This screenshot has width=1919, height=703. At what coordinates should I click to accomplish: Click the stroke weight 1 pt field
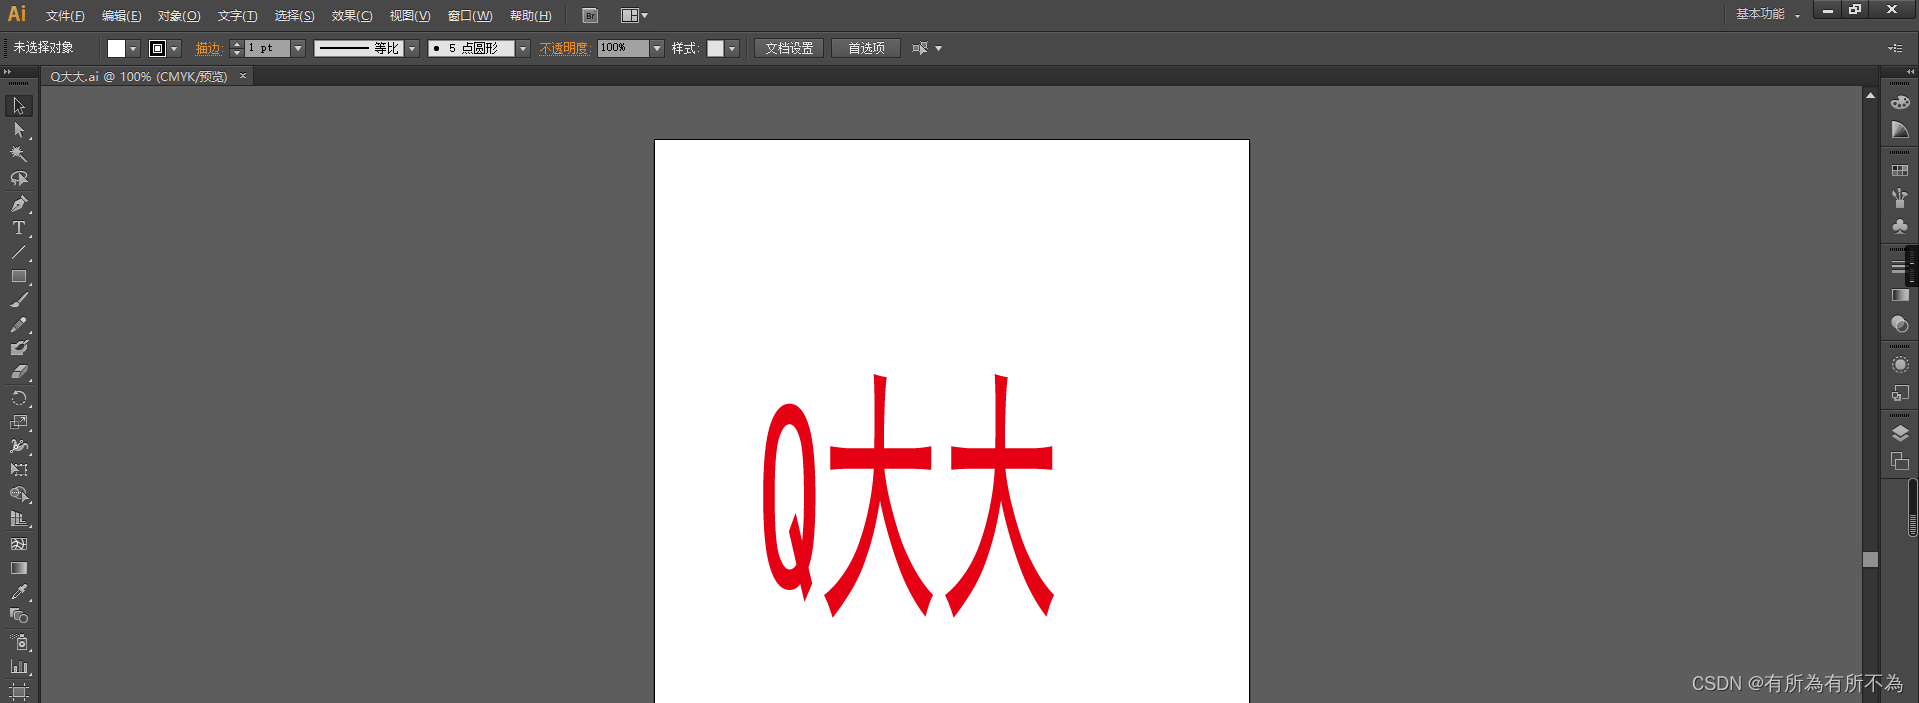pos(267,48)
